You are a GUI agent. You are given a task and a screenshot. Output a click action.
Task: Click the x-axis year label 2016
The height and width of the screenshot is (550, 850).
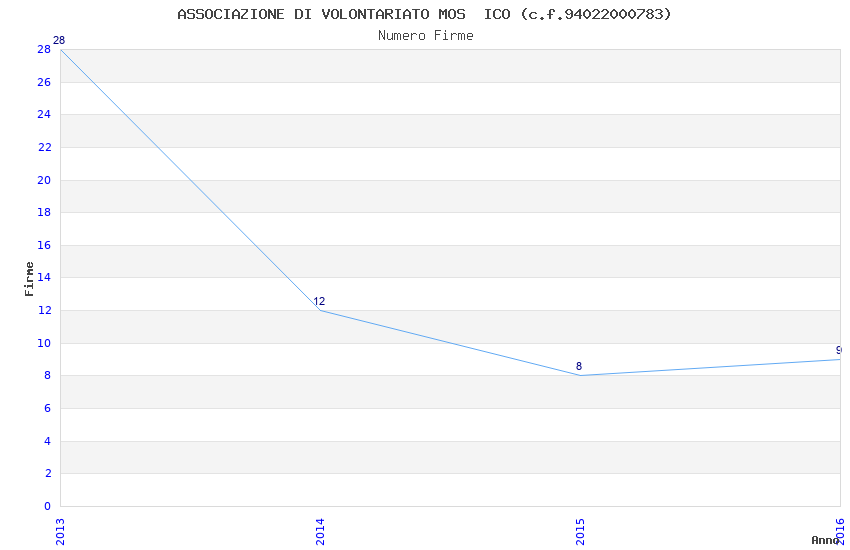coord(841,532)
